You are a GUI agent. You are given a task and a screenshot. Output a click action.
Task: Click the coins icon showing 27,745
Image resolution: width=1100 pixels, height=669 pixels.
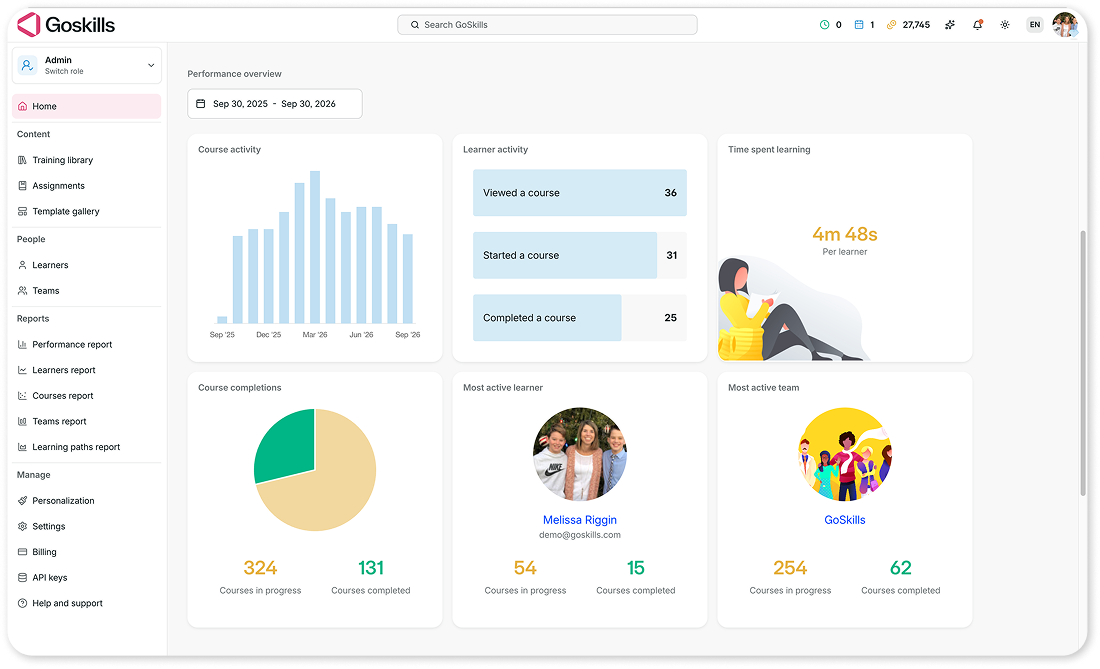pos(892,25)
